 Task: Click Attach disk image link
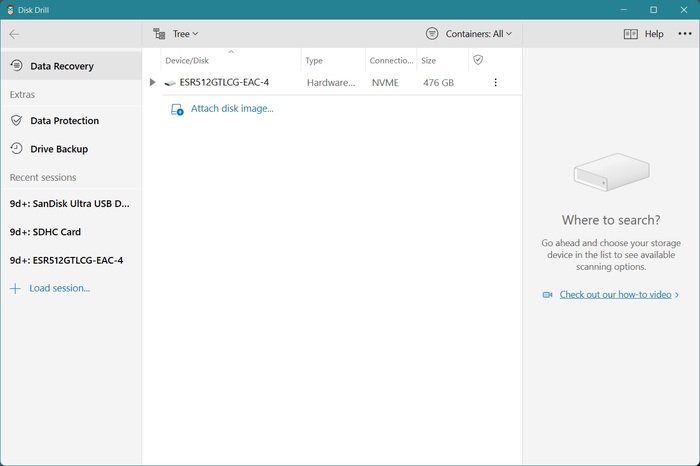click(232, 108)
